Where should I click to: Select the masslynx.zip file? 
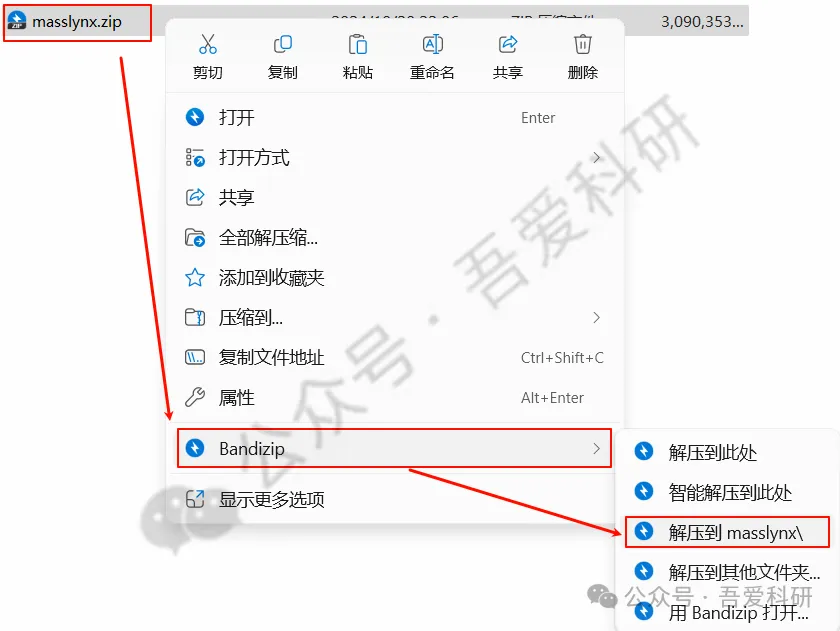click(77, 22)
